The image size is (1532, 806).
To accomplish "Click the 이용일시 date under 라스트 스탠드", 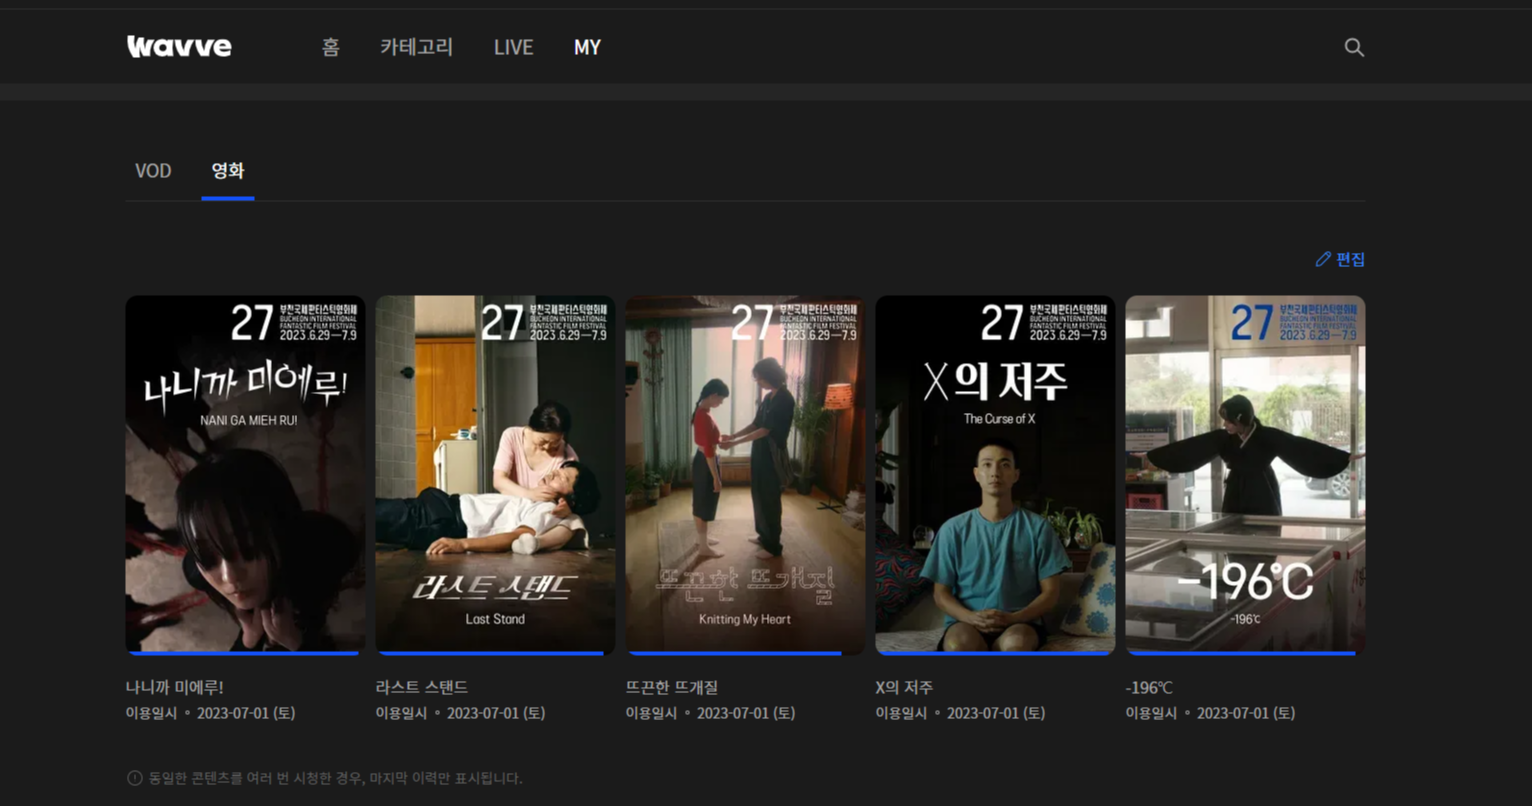I will [x=460, y=713].
